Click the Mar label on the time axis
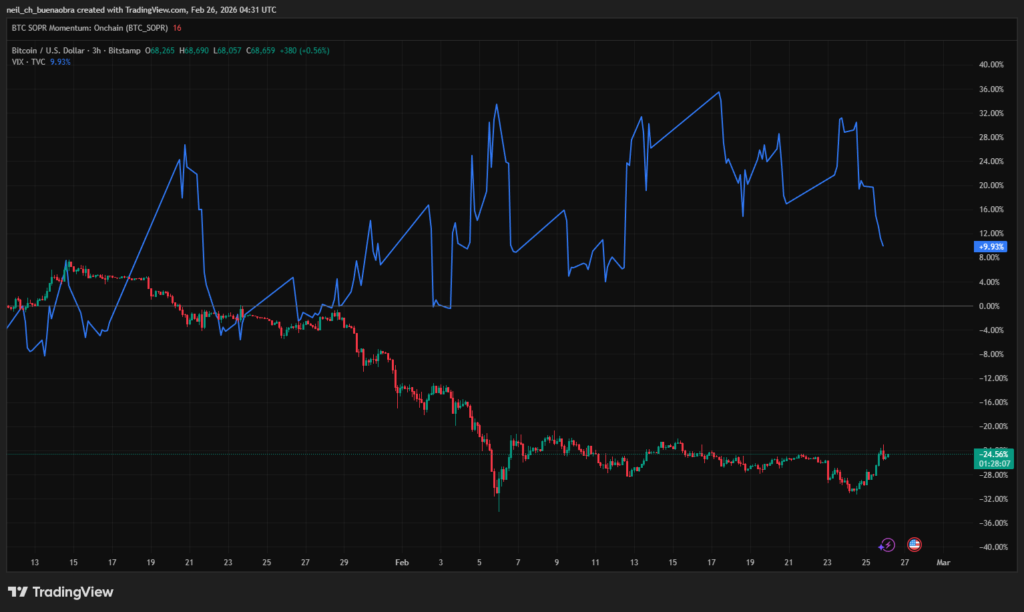Viewport: 1024px width, 612px height. pyautogui.click(x=941, y=563)
